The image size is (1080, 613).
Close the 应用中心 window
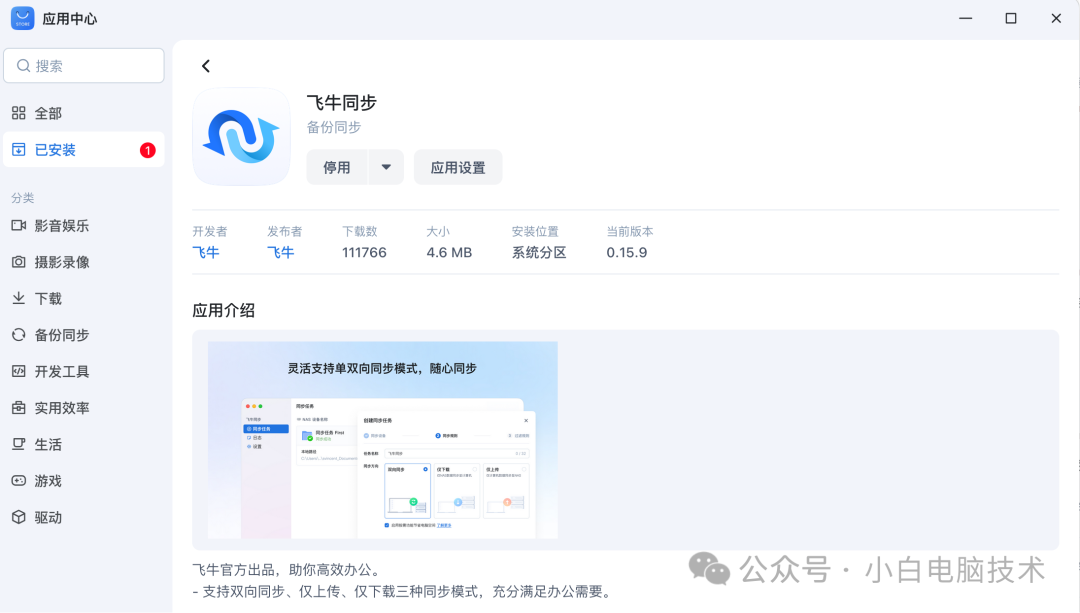click(1057, 19)
